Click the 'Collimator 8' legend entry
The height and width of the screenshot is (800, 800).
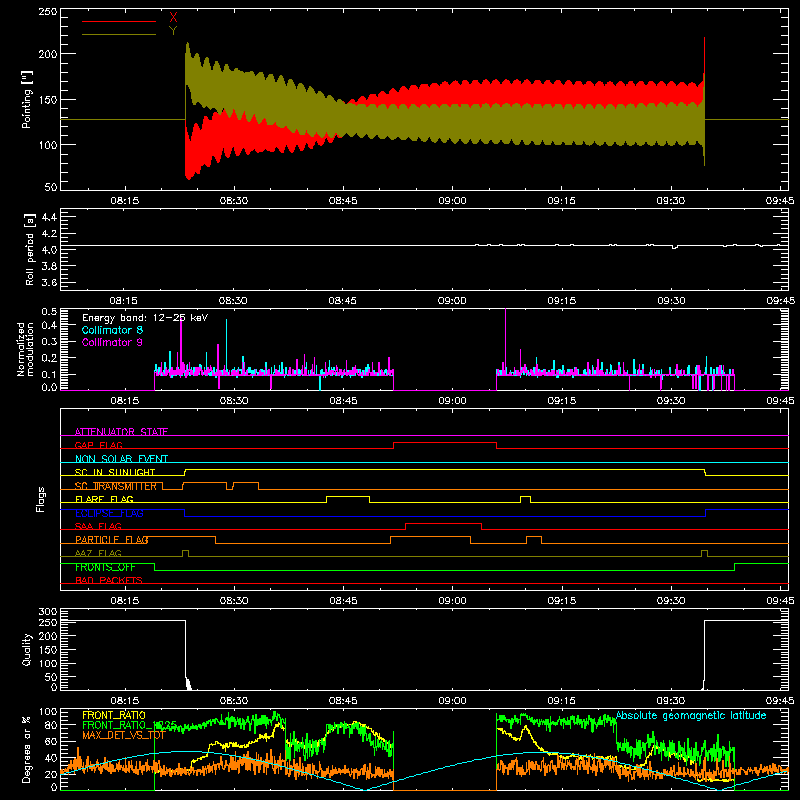point(112,330)
